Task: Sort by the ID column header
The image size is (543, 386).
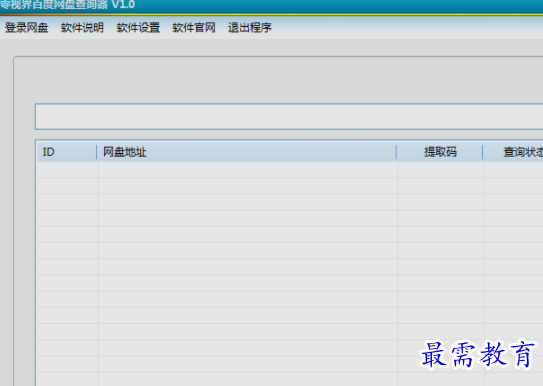Action: point(66,152)
